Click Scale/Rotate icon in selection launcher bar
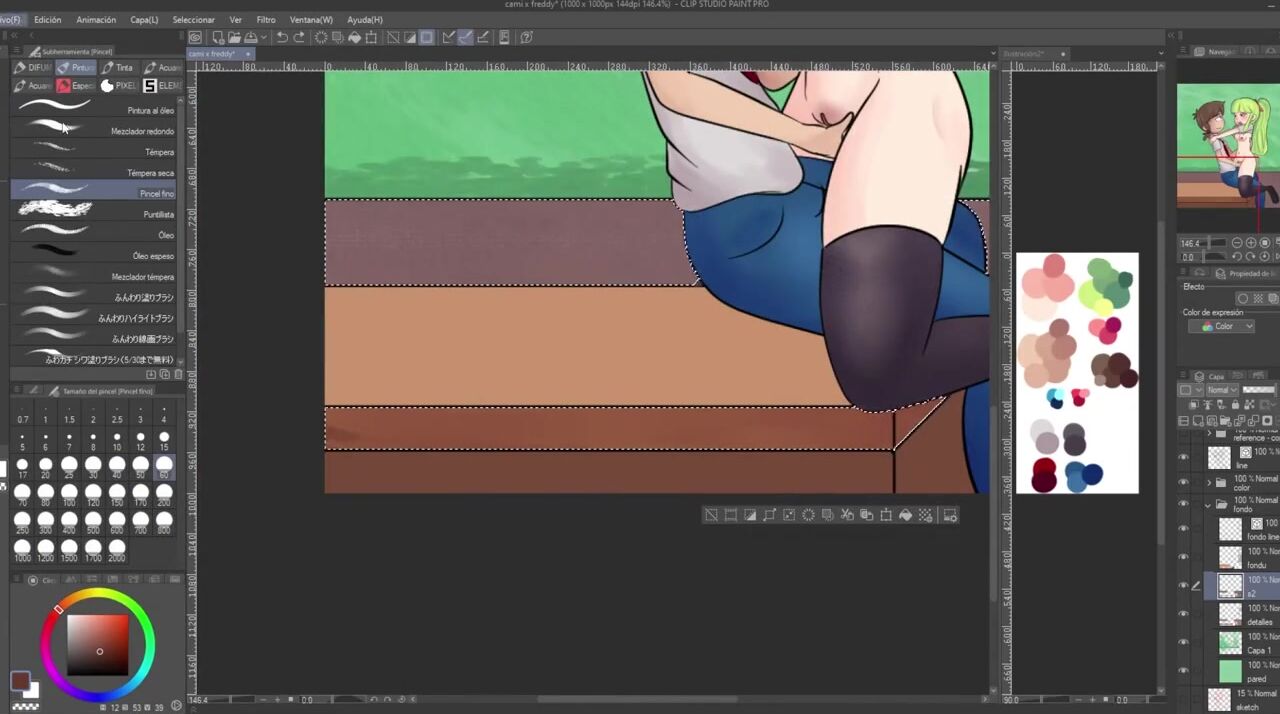The height and width of the screenshot is (714, 1280). point(886,515)
